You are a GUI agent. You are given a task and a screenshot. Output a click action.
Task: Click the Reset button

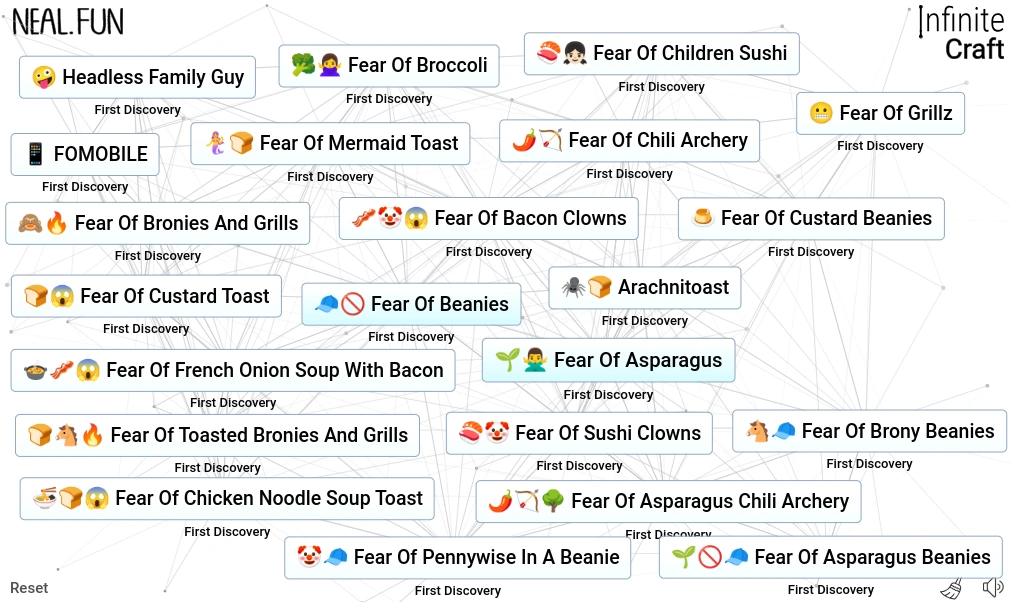(29, 588)
